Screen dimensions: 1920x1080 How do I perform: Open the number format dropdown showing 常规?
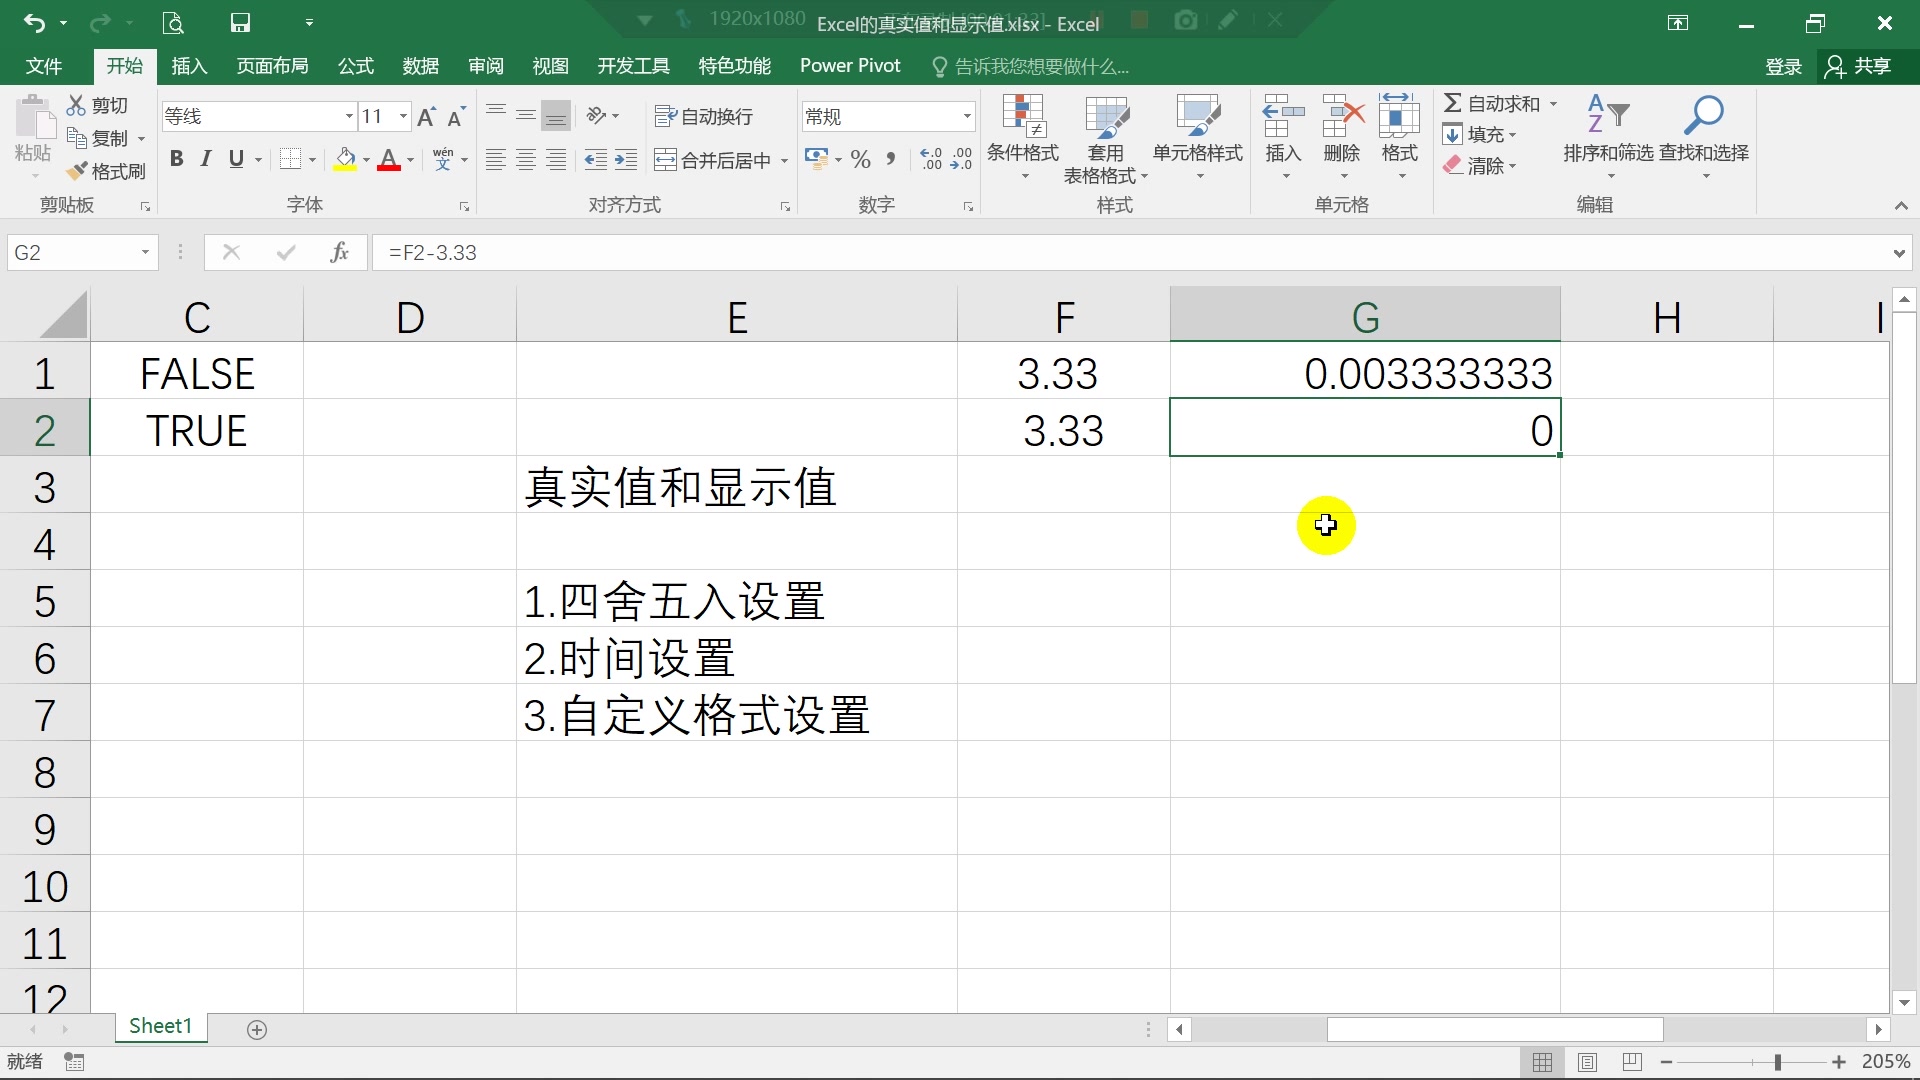click(x=965, y=116)
